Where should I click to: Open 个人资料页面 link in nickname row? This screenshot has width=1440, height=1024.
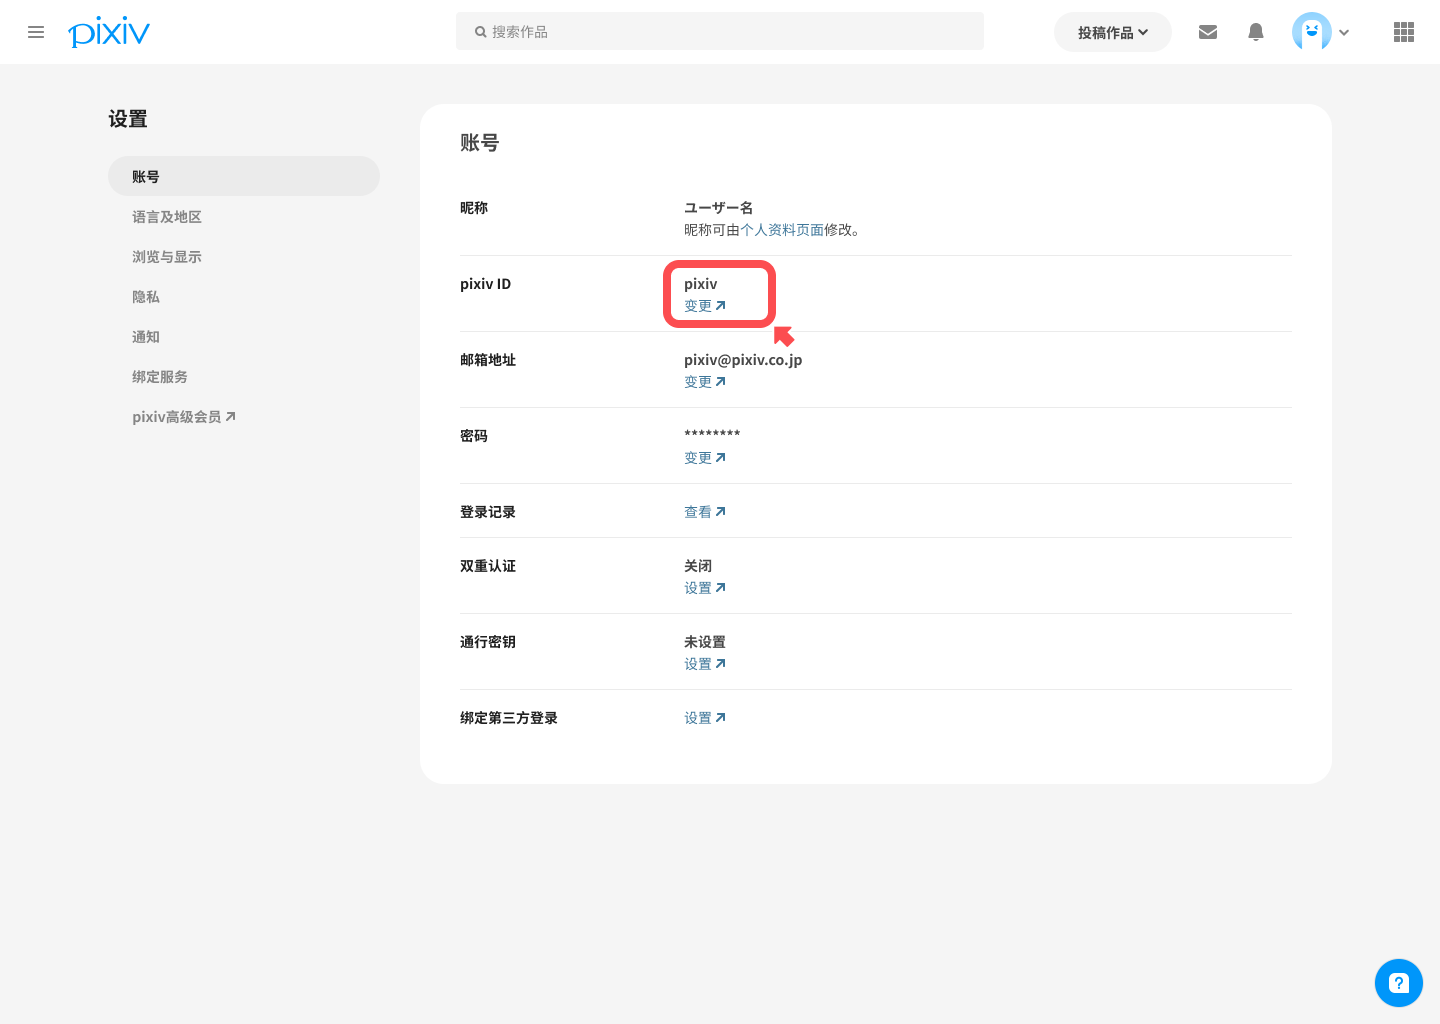click(x=781, y=230)
